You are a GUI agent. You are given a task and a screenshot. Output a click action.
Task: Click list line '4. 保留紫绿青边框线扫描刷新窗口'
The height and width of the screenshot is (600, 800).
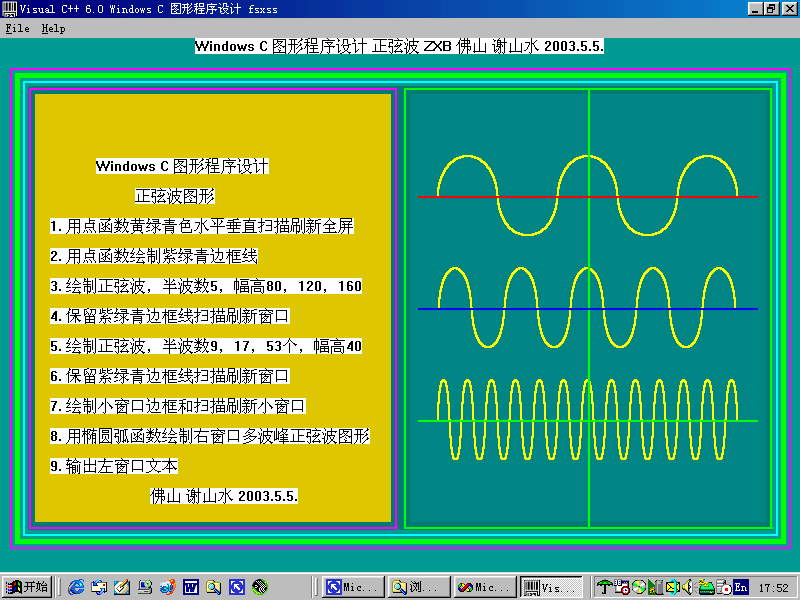(x=170, y=316)
